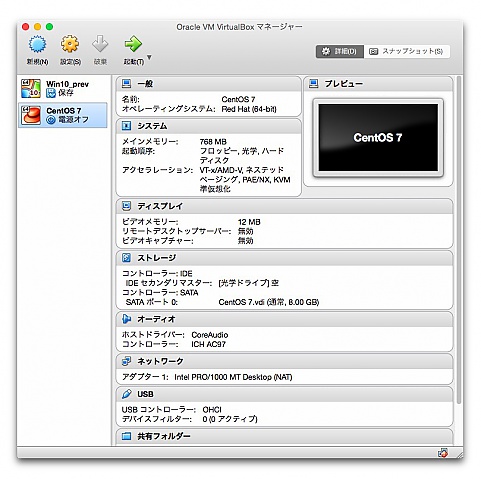
Task: Open the General (一般) section header
Action: pos(209,84)
